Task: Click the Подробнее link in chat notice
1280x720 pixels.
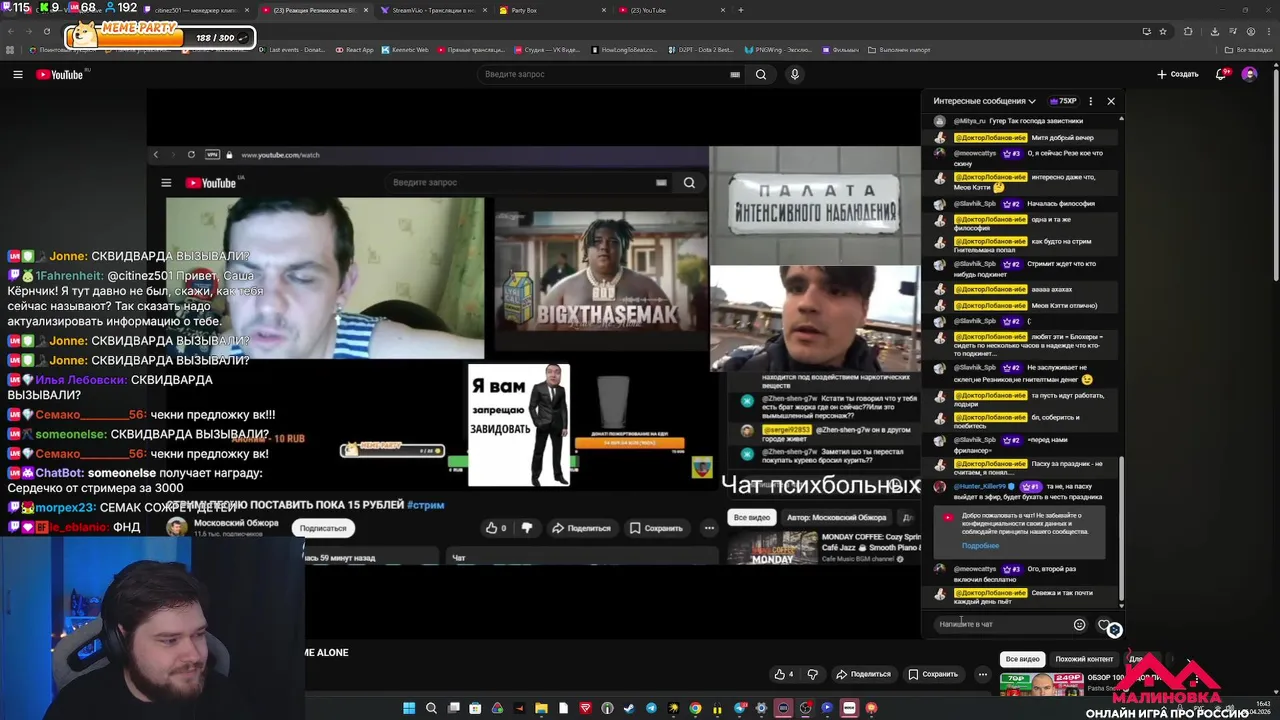Action: click(x=980, y=546)
